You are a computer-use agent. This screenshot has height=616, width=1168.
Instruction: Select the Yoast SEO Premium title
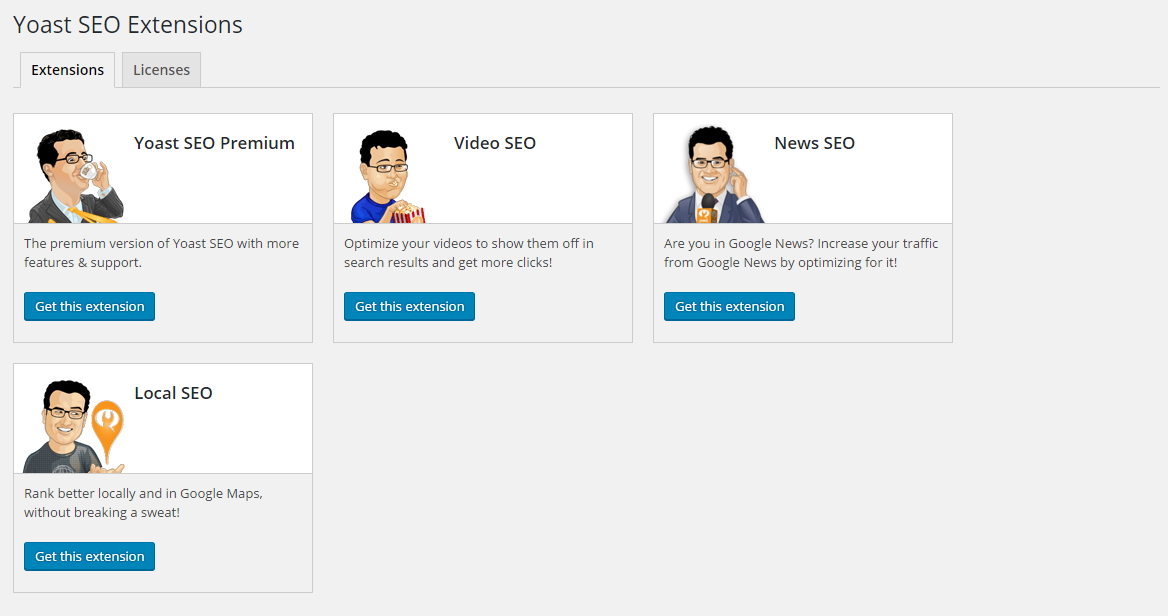point(215,143)
